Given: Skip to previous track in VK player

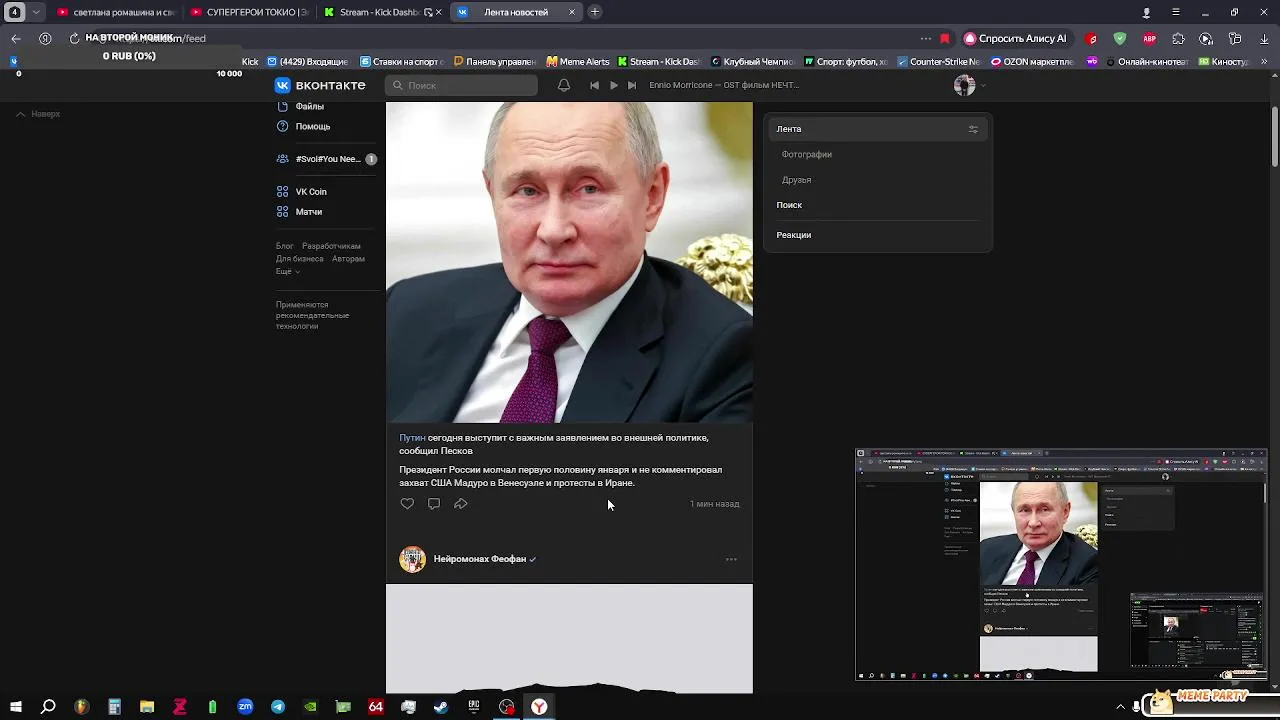Looking at the screenshot, I should 594,85.
